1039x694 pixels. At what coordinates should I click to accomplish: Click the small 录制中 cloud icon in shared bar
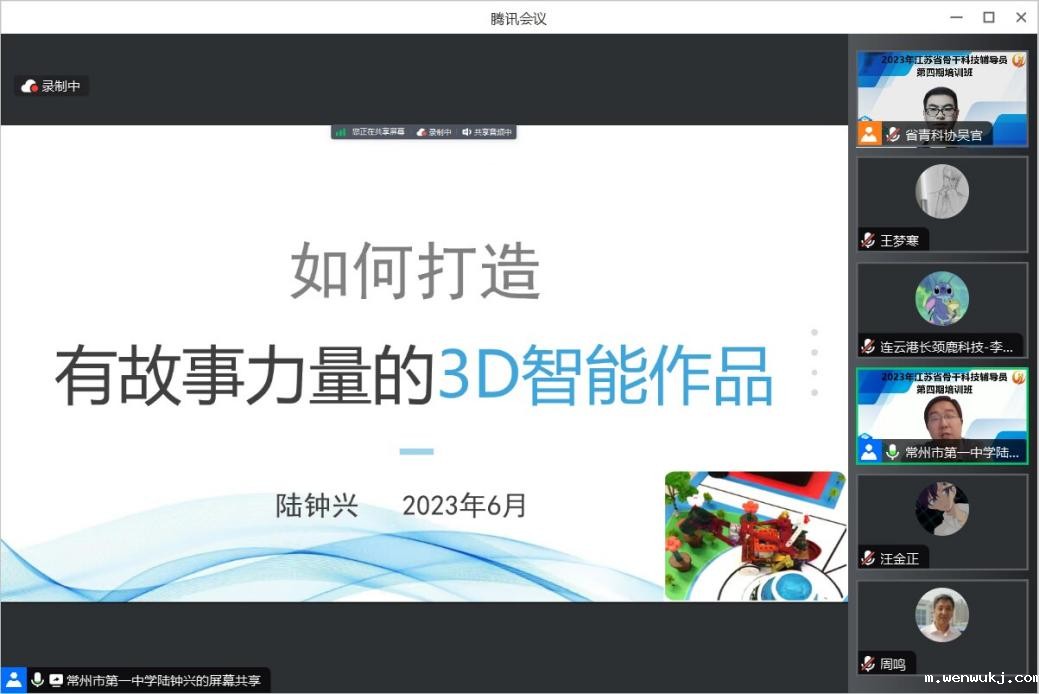tap(421, 132)
